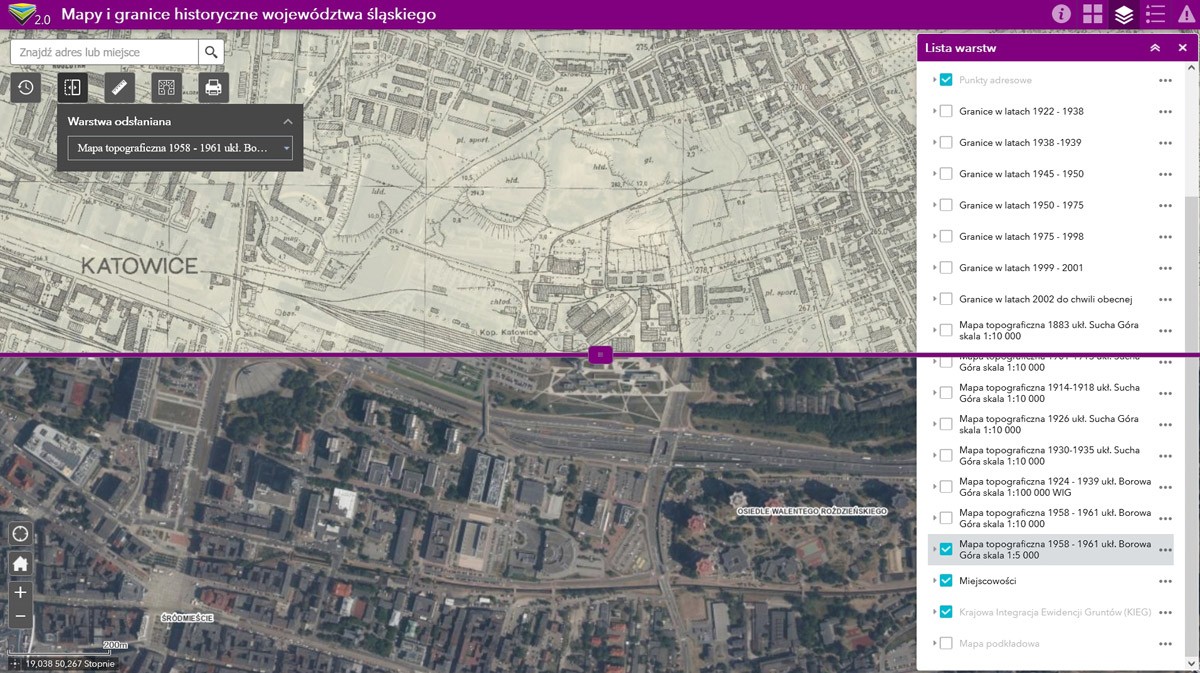Screen dimensions: 1200x673
Task: Enable Granice w latach 1922 - 1938 layer
Action: 946,111
